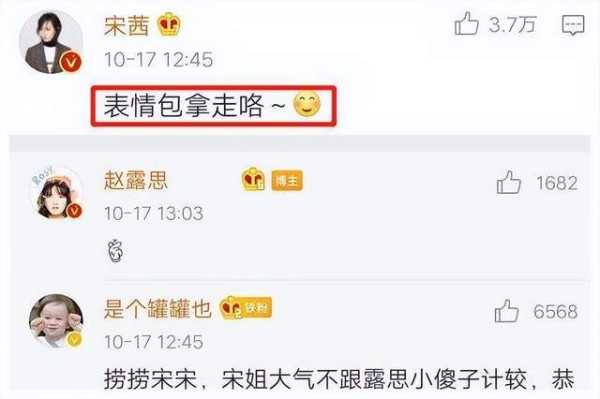Like 宋茜's comment with 3.7万 likes
The image size is (600, 399).
point(466,23)
